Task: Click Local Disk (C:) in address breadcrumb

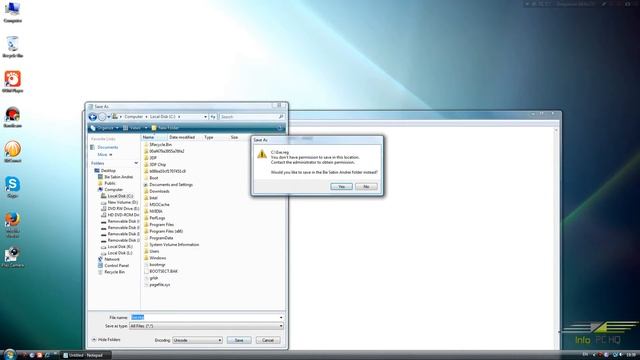Action: coord(162,117)
